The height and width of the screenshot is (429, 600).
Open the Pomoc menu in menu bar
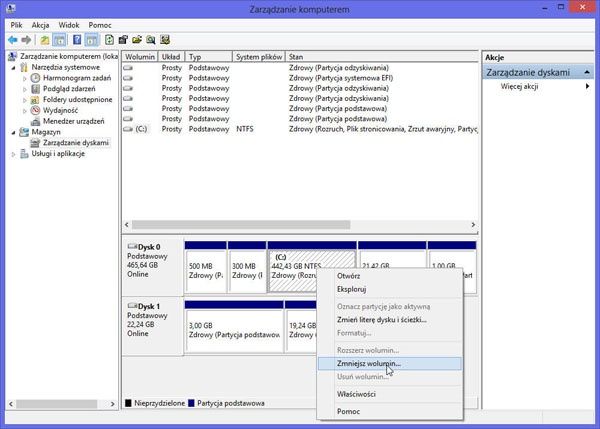(99, 25)
